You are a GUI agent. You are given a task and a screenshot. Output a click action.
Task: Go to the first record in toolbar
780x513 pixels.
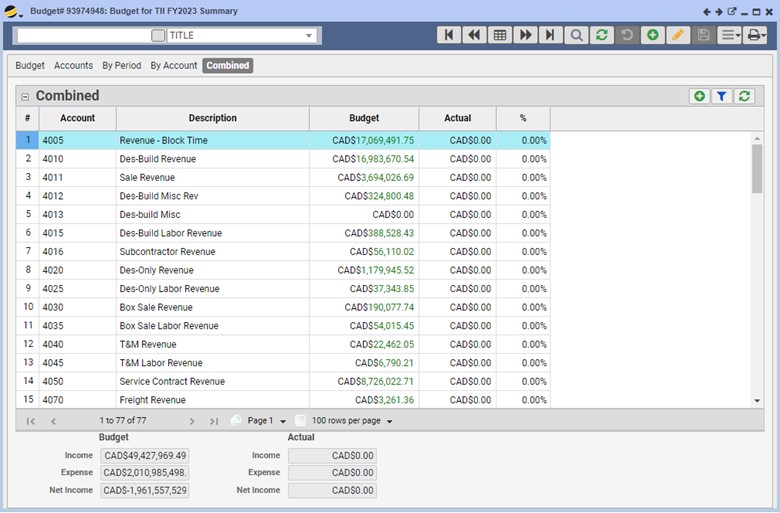tap(449, 35)
